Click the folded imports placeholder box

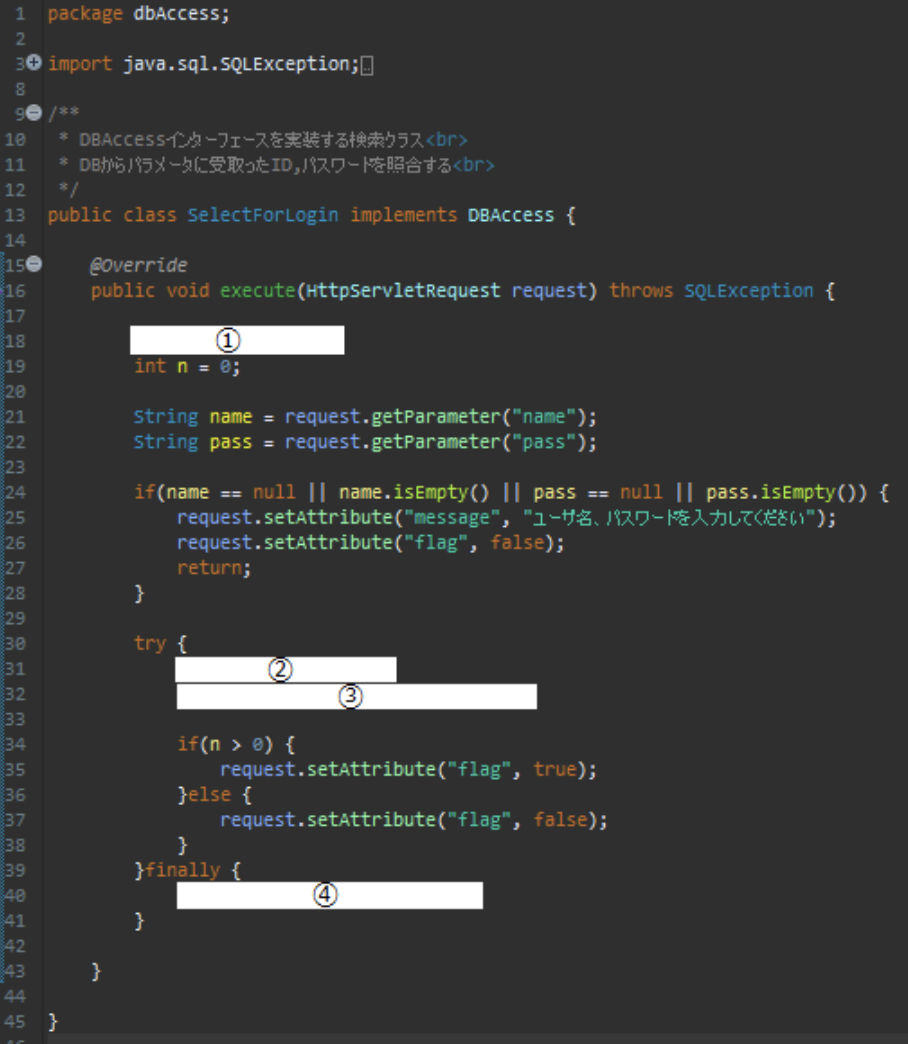click(367, 65)
